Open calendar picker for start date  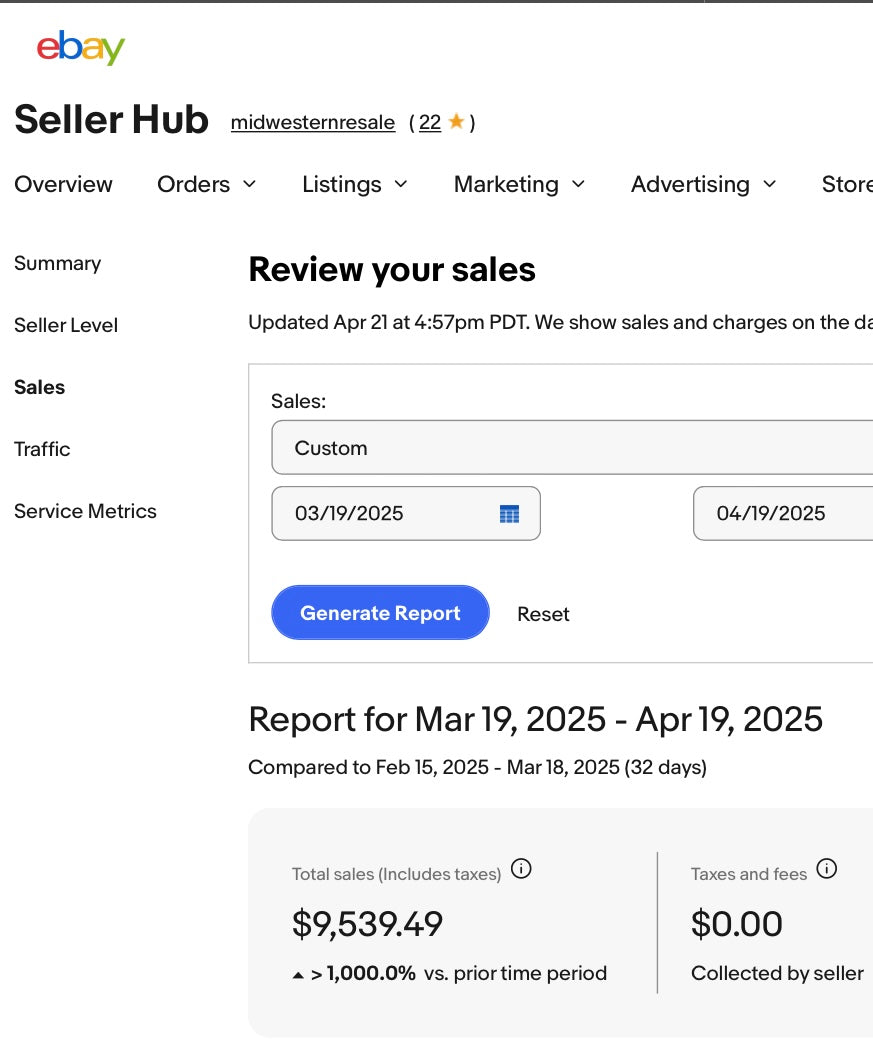(x=510, y=514)
